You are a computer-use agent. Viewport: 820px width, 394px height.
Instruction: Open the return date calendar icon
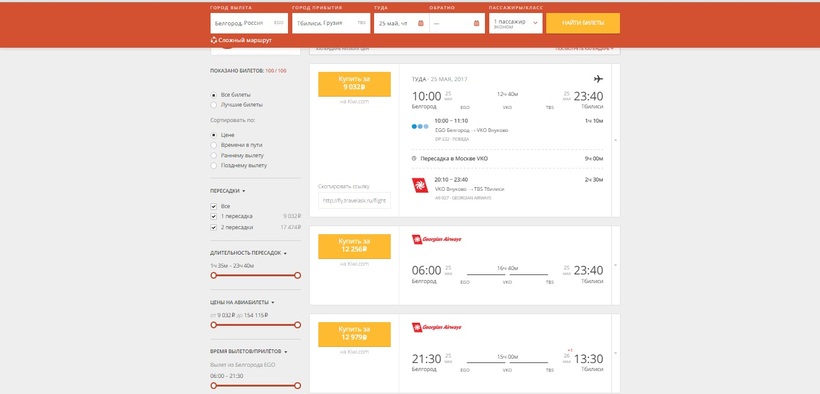tap(476, 23)
